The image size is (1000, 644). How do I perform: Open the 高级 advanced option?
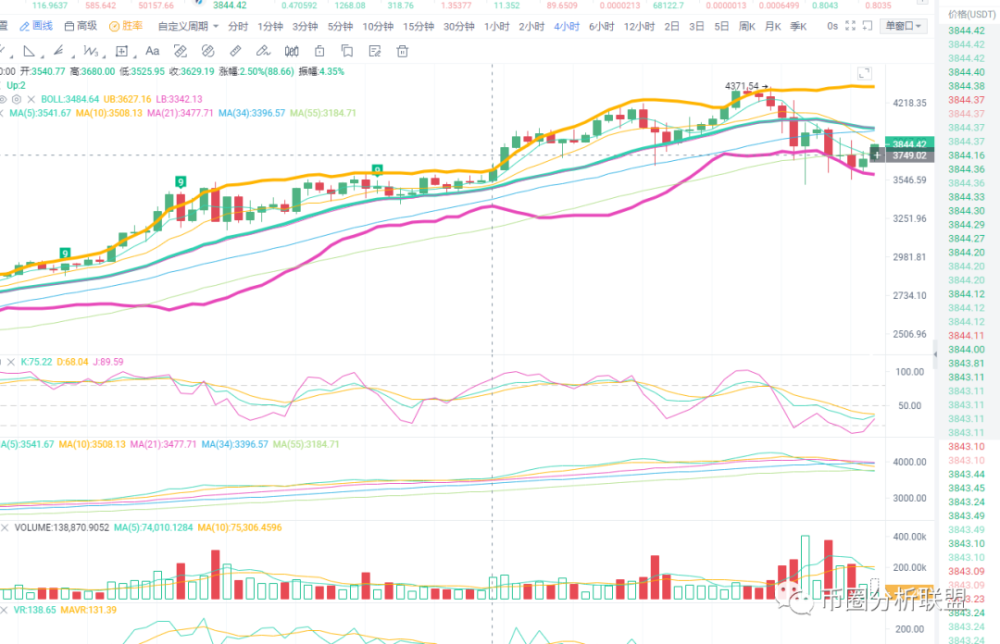pyautogui.click(x=80, y=26)
